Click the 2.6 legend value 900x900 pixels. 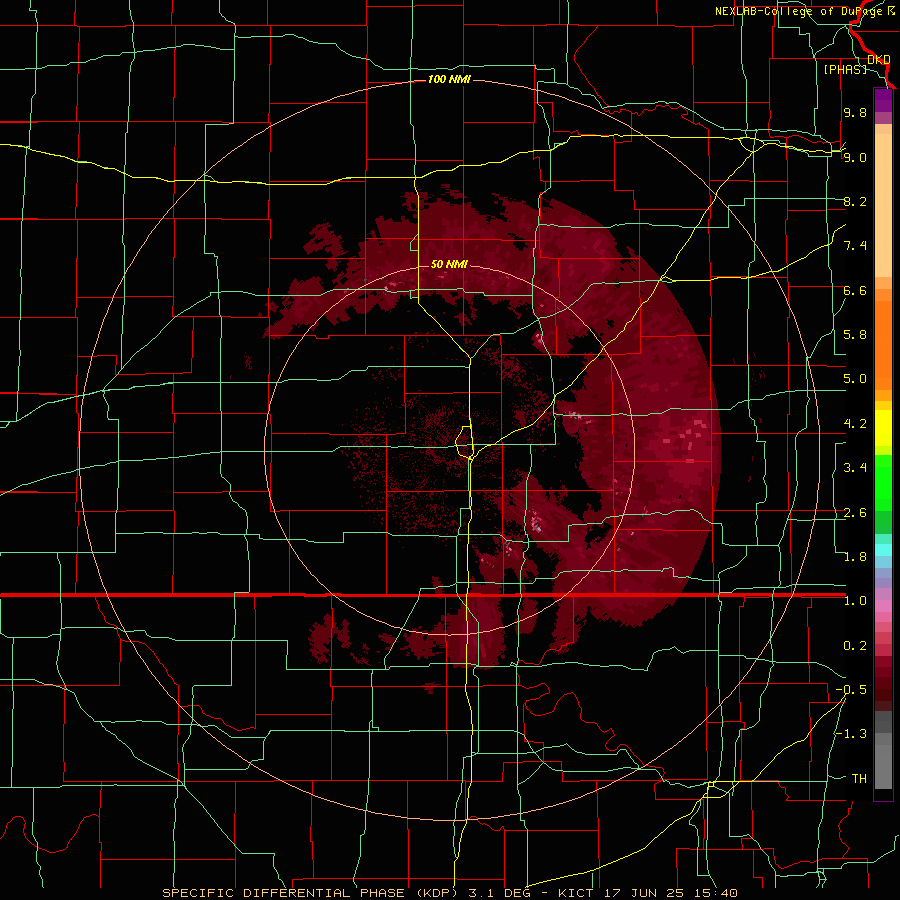pos(855,513)
